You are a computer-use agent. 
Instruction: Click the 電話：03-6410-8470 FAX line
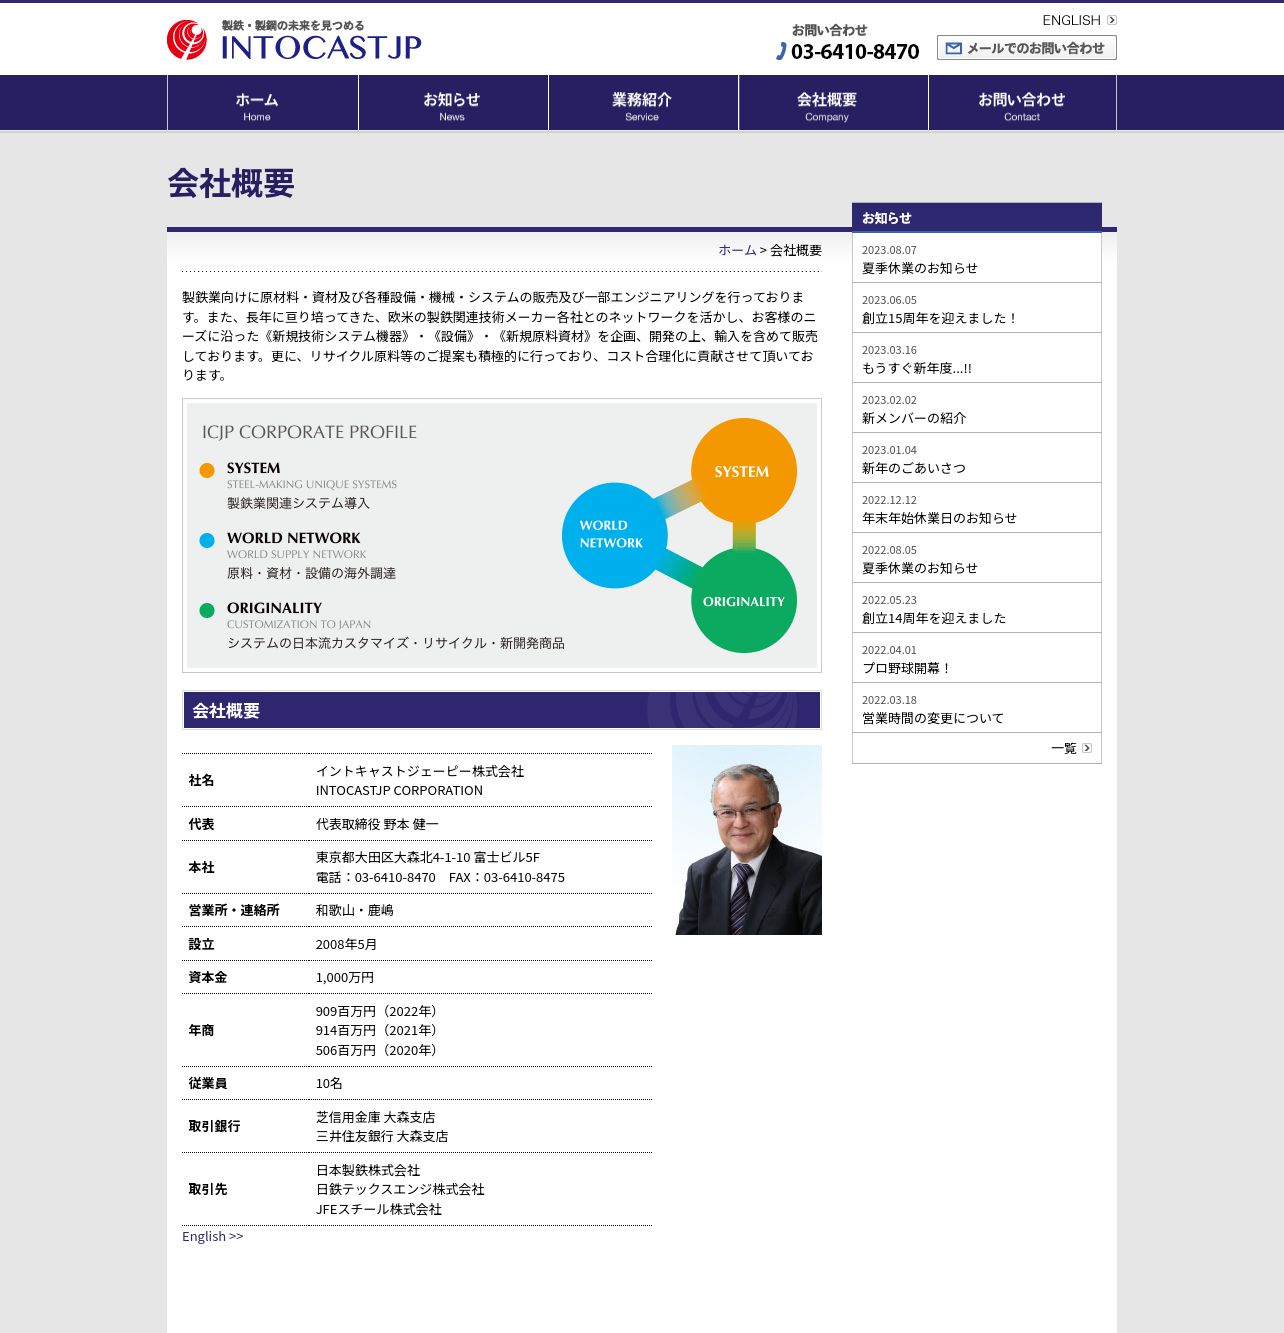coord(440,877)
